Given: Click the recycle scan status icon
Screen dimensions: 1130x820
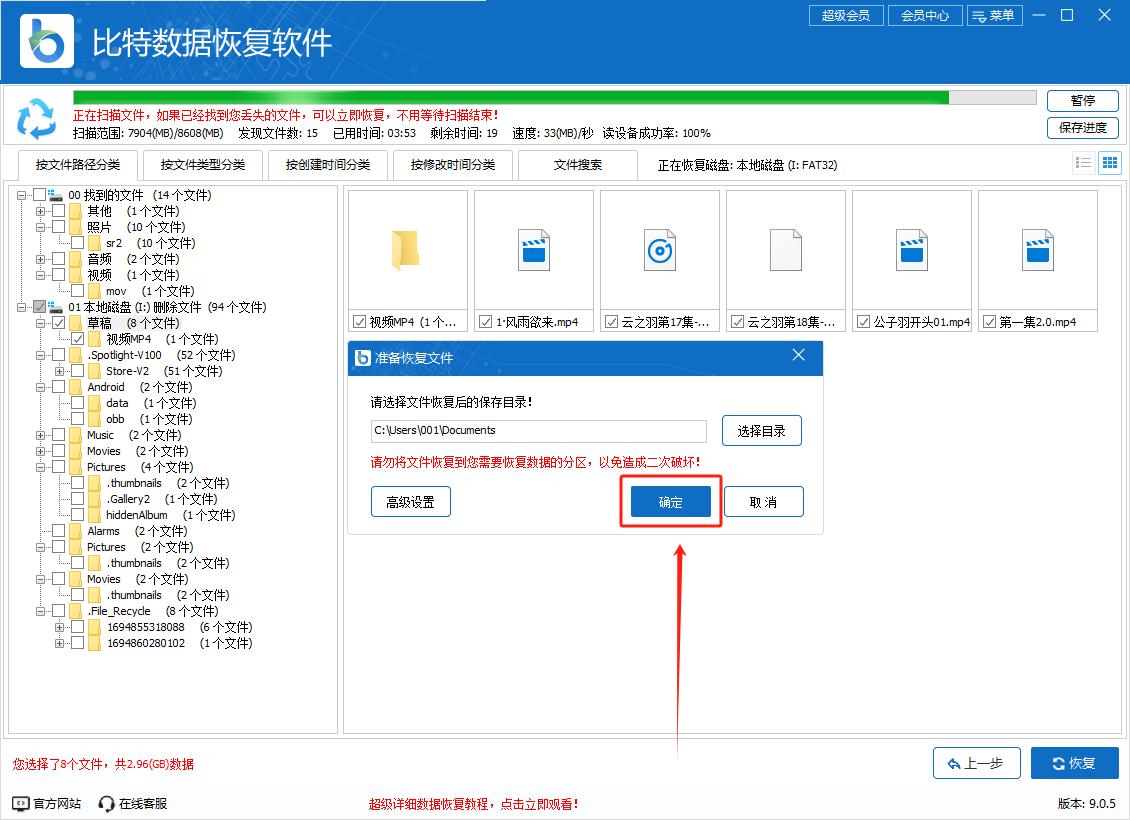Looking at the screenshot, I should (37, 118).
